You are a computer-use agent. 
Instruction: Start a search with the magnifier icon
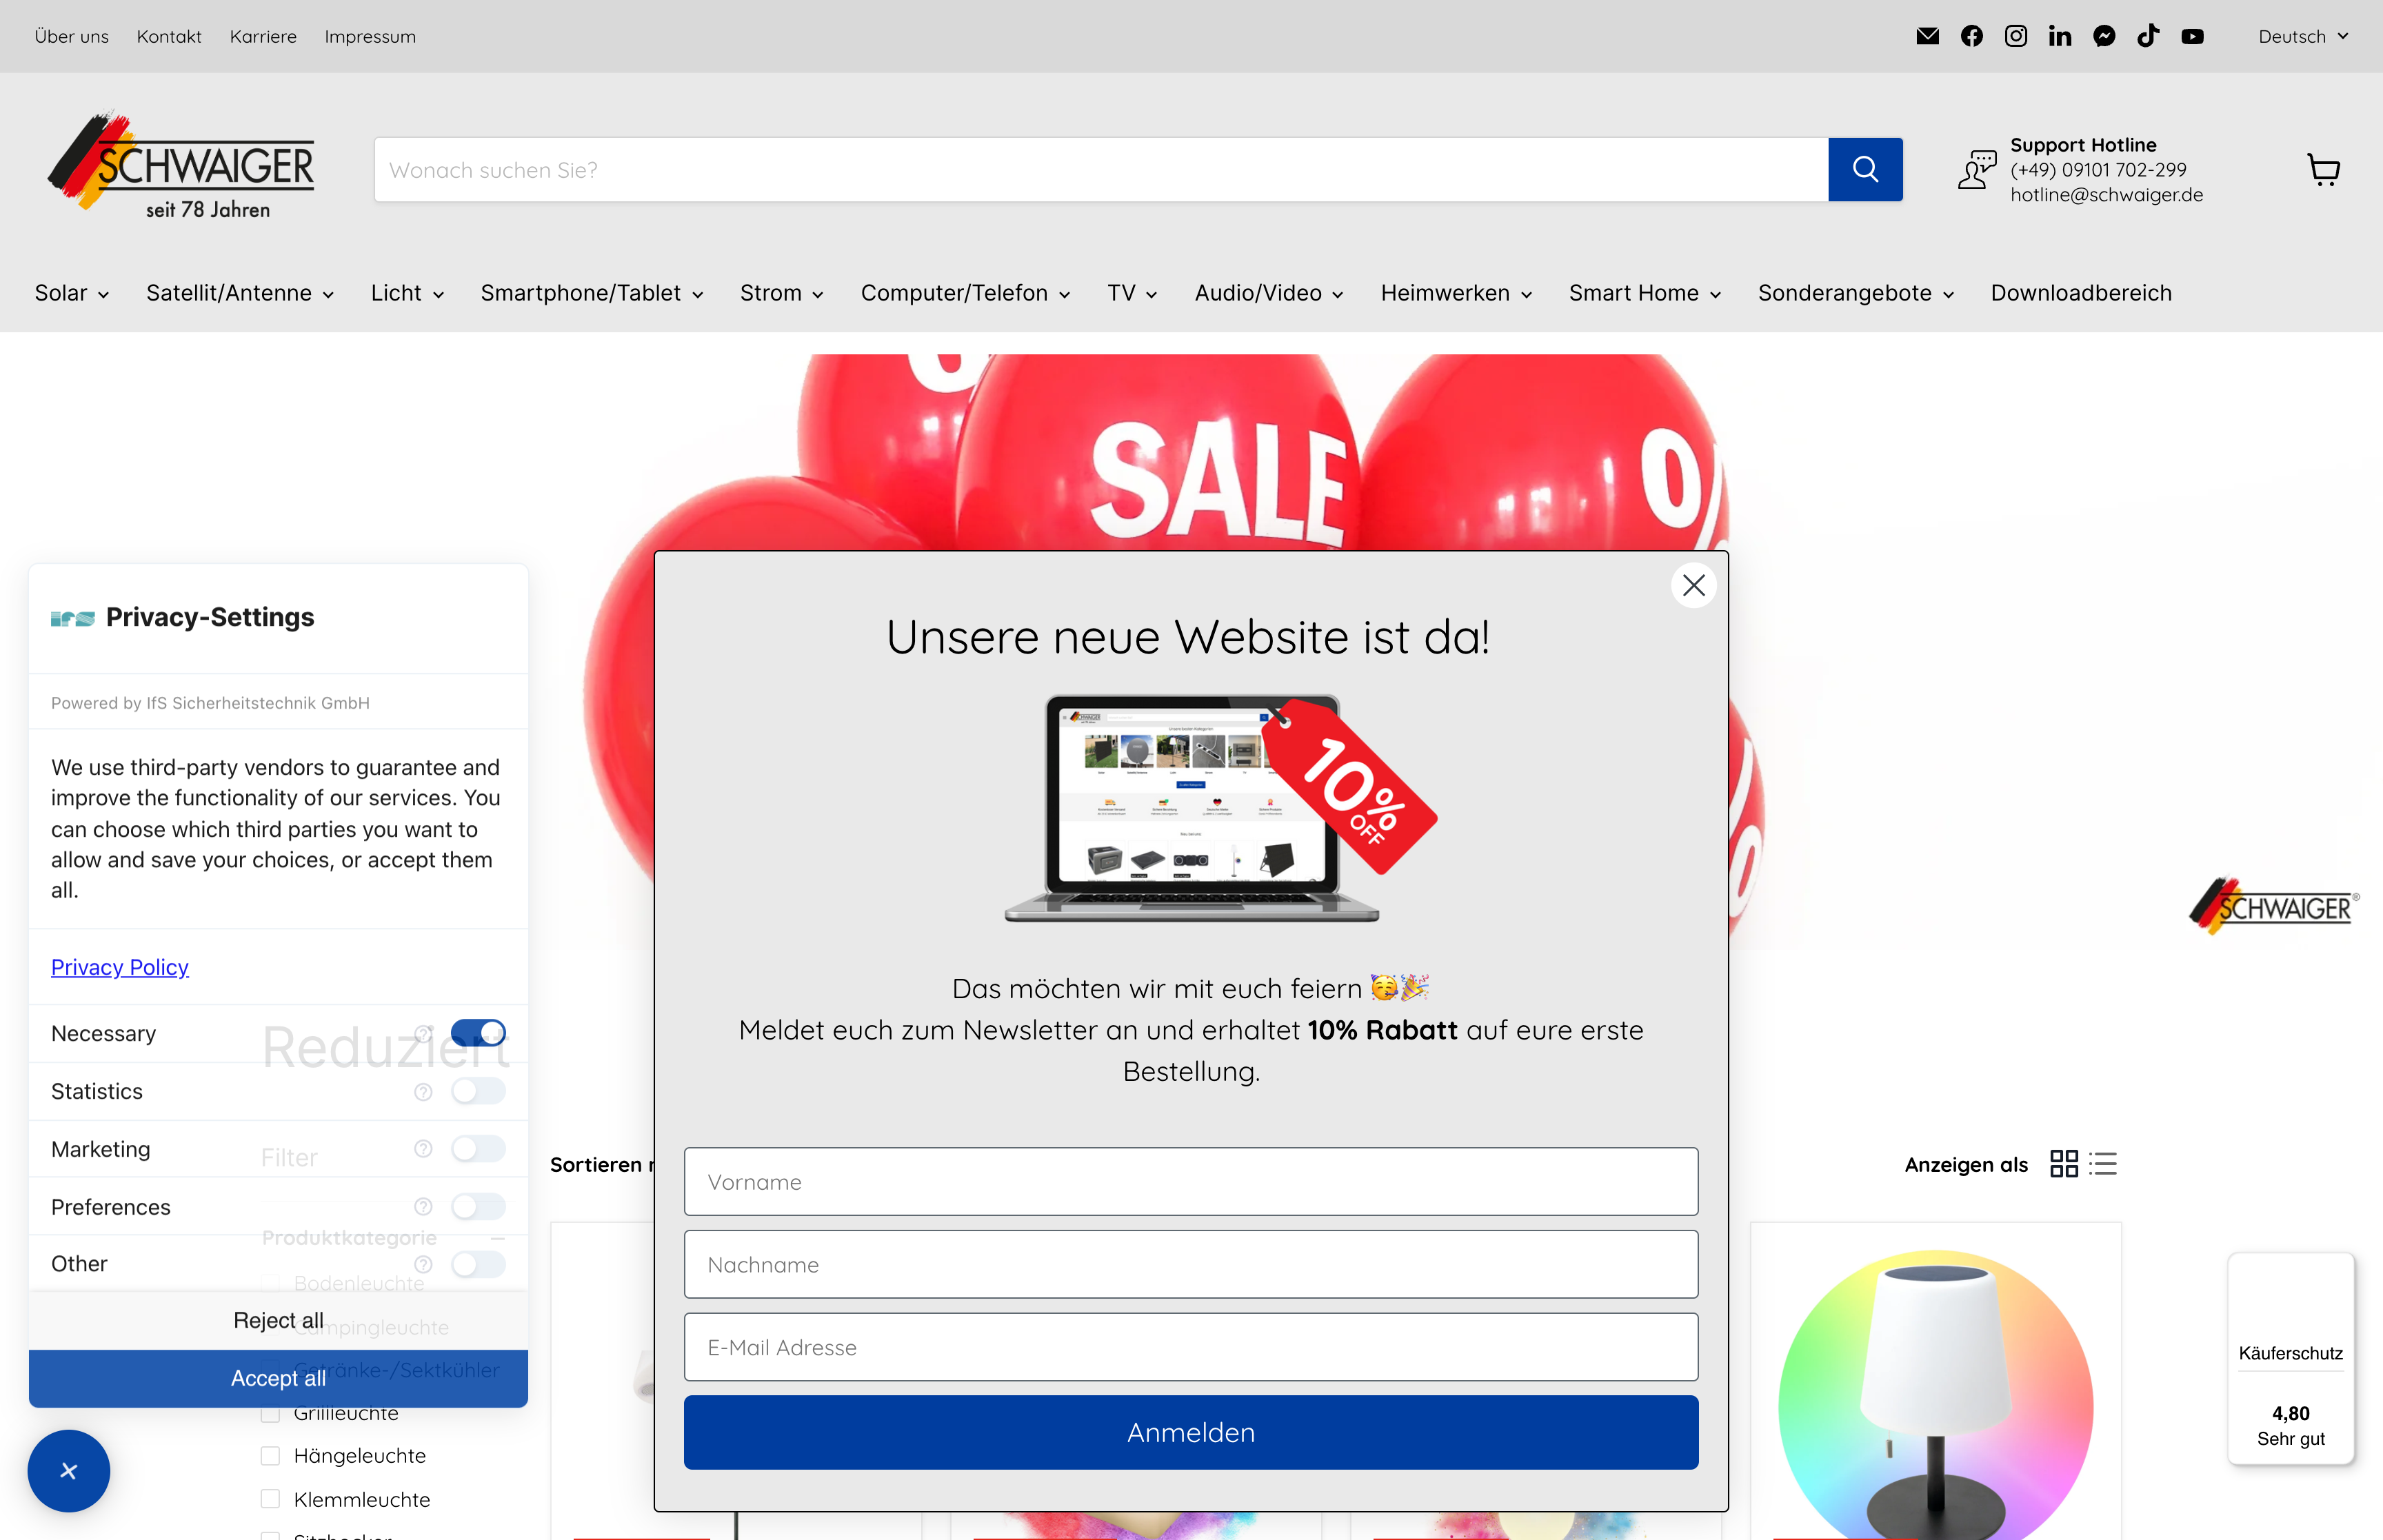point(1865,169)
